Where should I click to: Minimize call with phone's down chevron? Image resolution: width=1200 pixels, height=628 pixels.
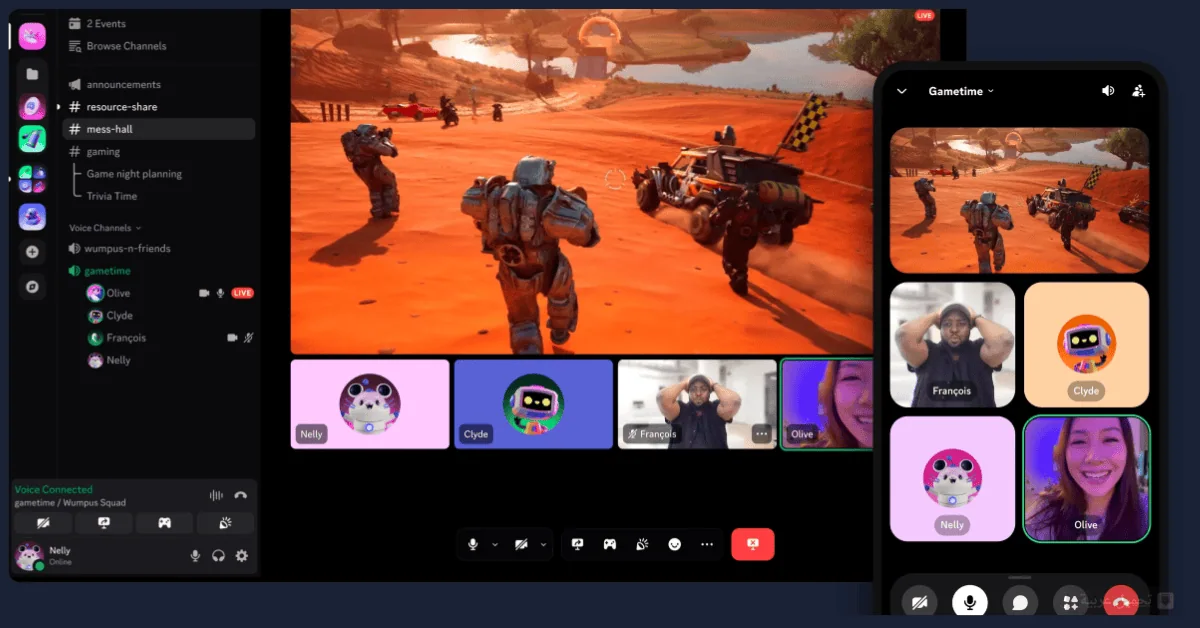pyautogui.click(x=902, y=91)
